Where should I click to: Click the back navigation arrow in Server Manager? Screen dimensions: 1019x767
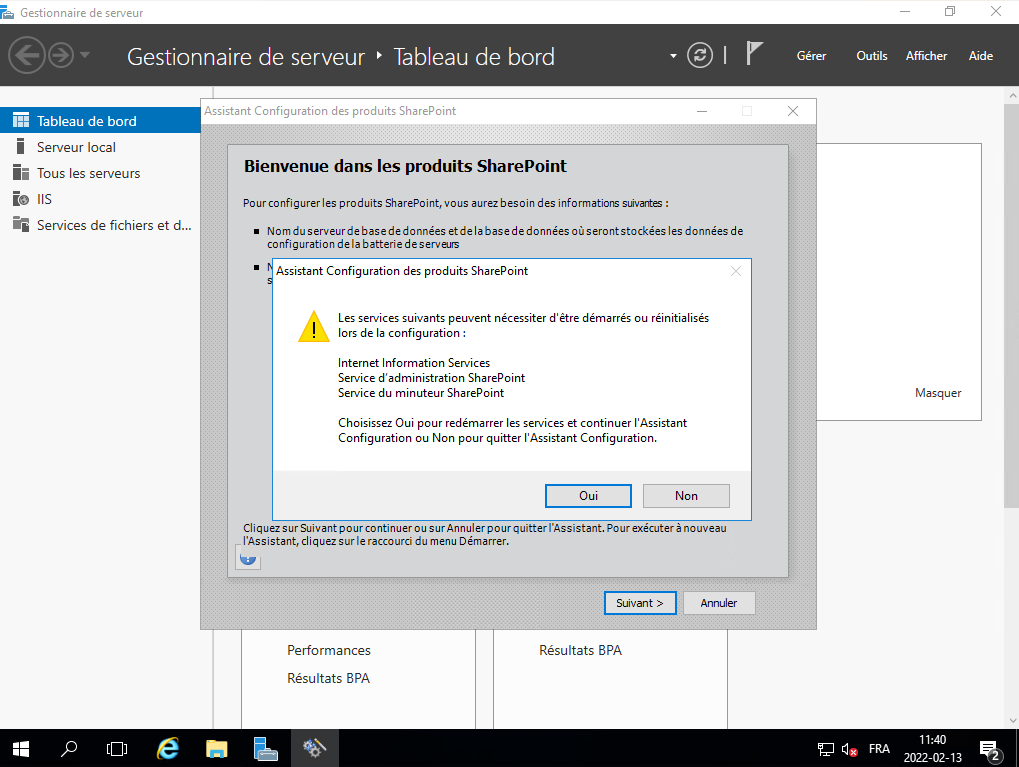coord(27,56)
